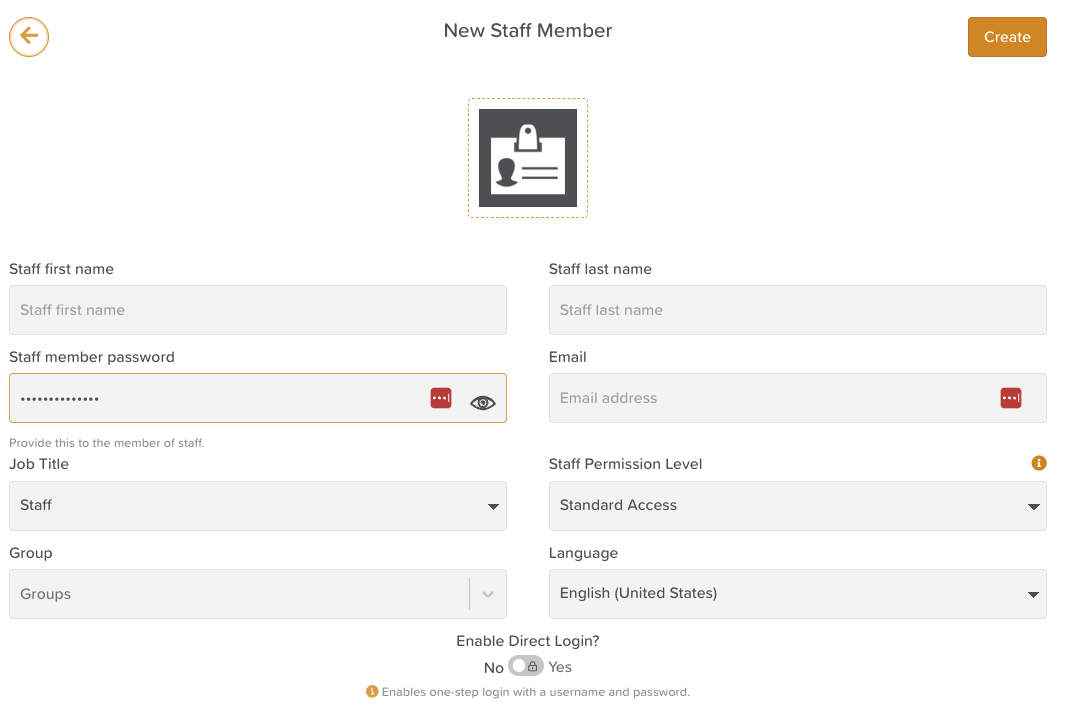Click info icon beside Staff Permission Level
Image resolution: width=1066 pixels, height=712 pixels.
(1039, 463)
